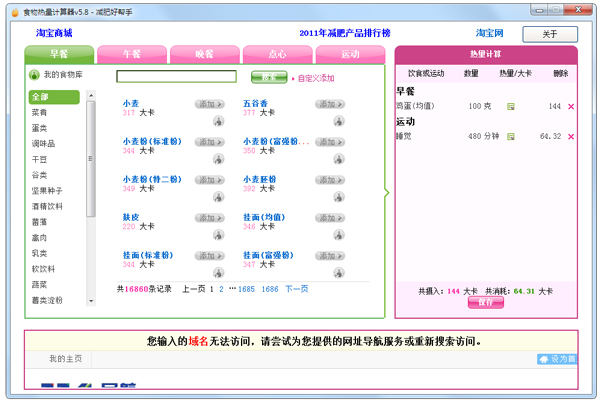The height and width of the screenshot is (401, 600).
Task: Select 坚果种子 category in sidebar
Action: click(46, 190)
